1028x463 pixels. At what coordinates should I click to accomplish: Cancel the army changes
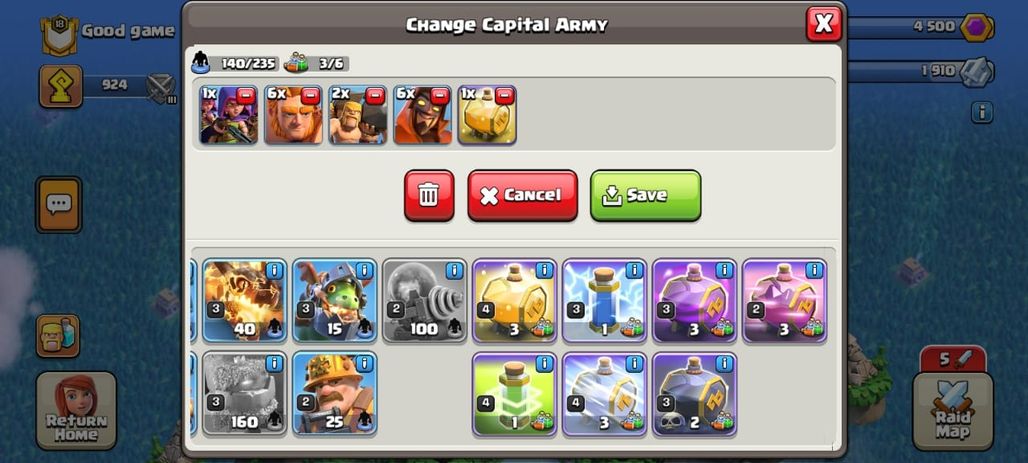(x=523, y=195)
